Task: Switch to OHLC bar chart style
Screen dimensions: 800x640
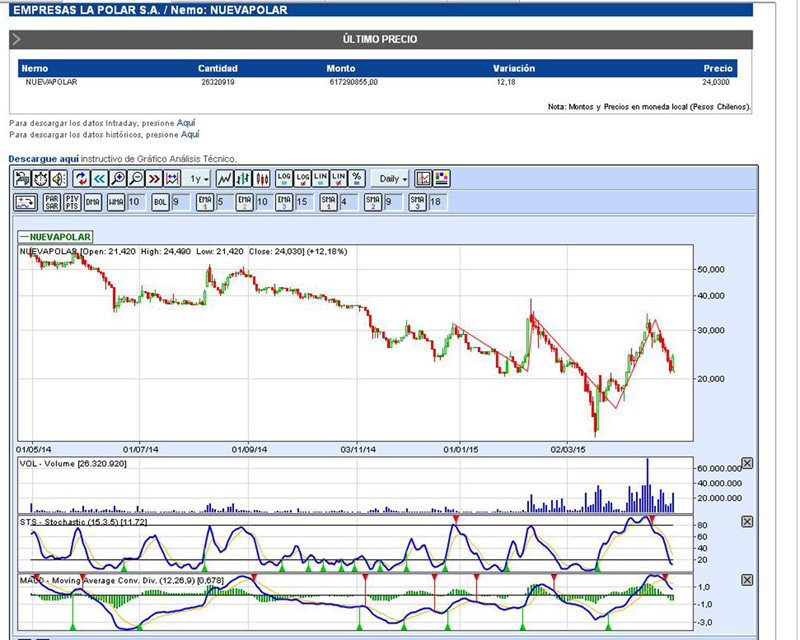Action: 243,179
